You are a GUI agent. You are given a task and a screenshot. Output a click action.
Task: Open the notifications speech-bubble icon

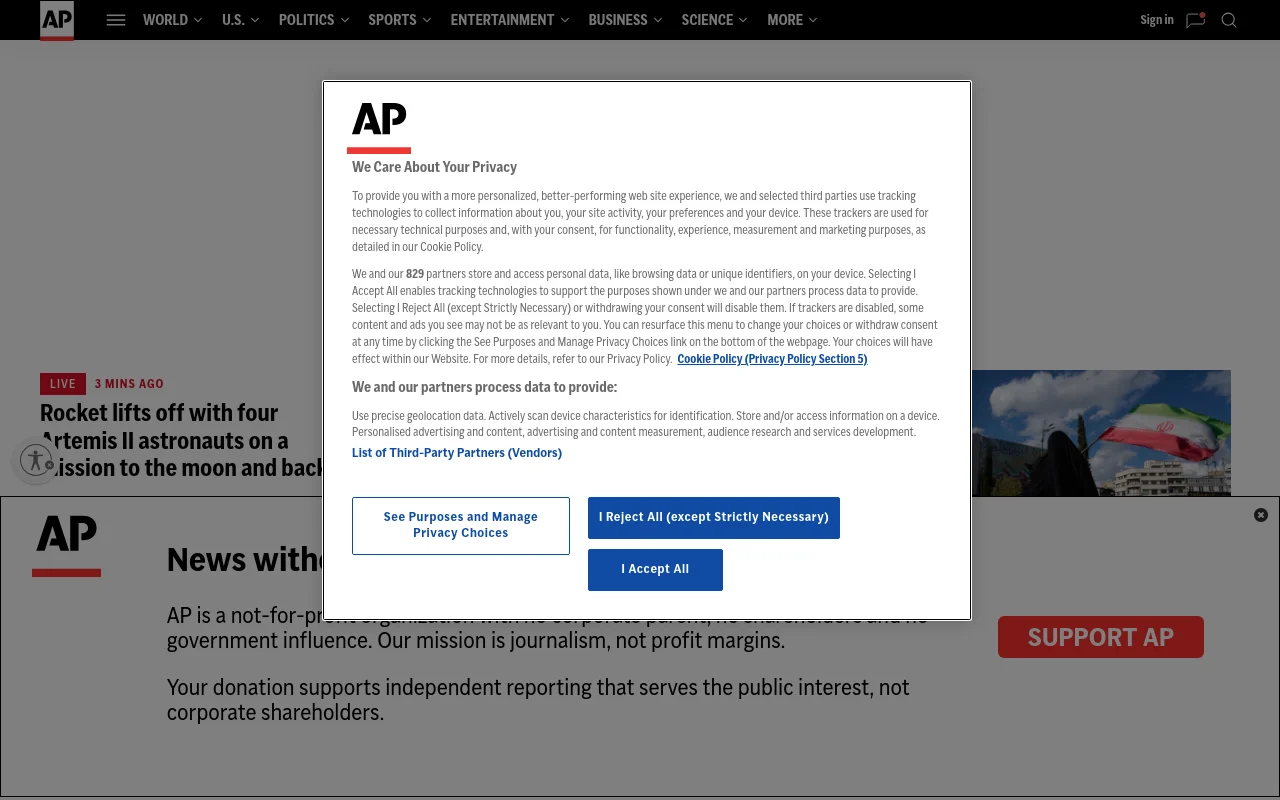click(x=1195, y=20)
